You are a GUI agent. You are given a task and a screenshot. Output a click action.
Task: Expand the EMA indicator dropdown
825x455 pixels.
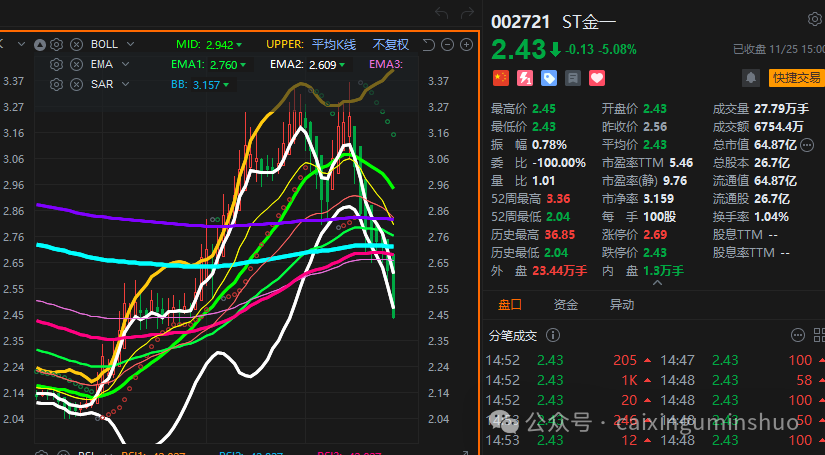point(123,64)
